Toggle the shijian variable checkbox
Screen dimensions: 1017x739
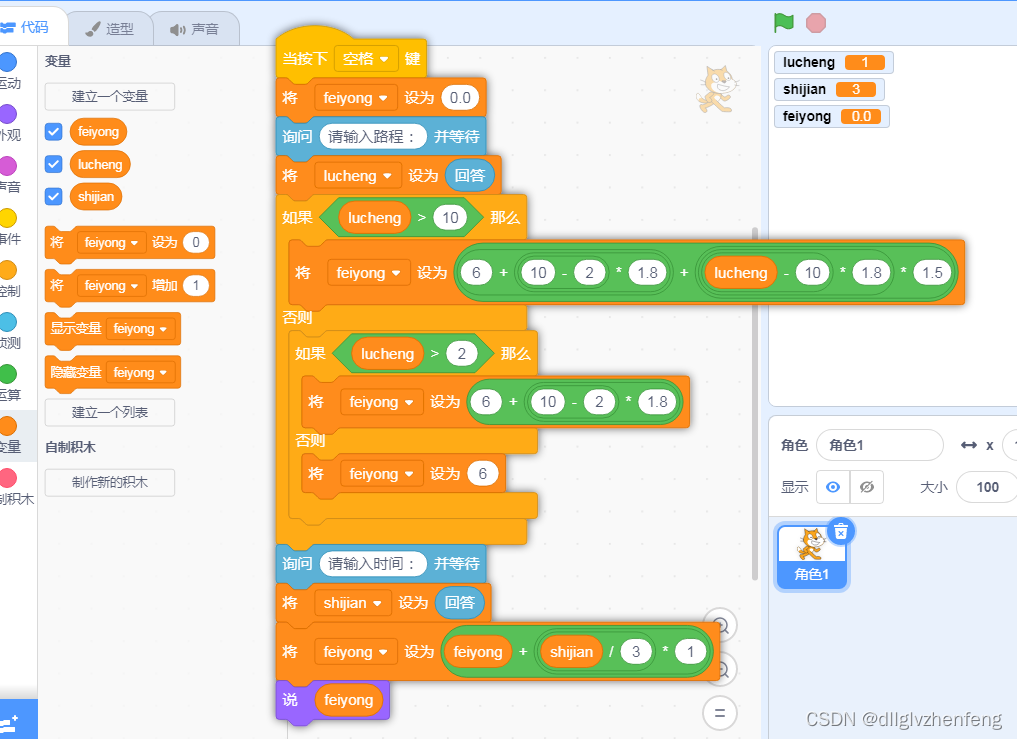click(x=54, y=196)
